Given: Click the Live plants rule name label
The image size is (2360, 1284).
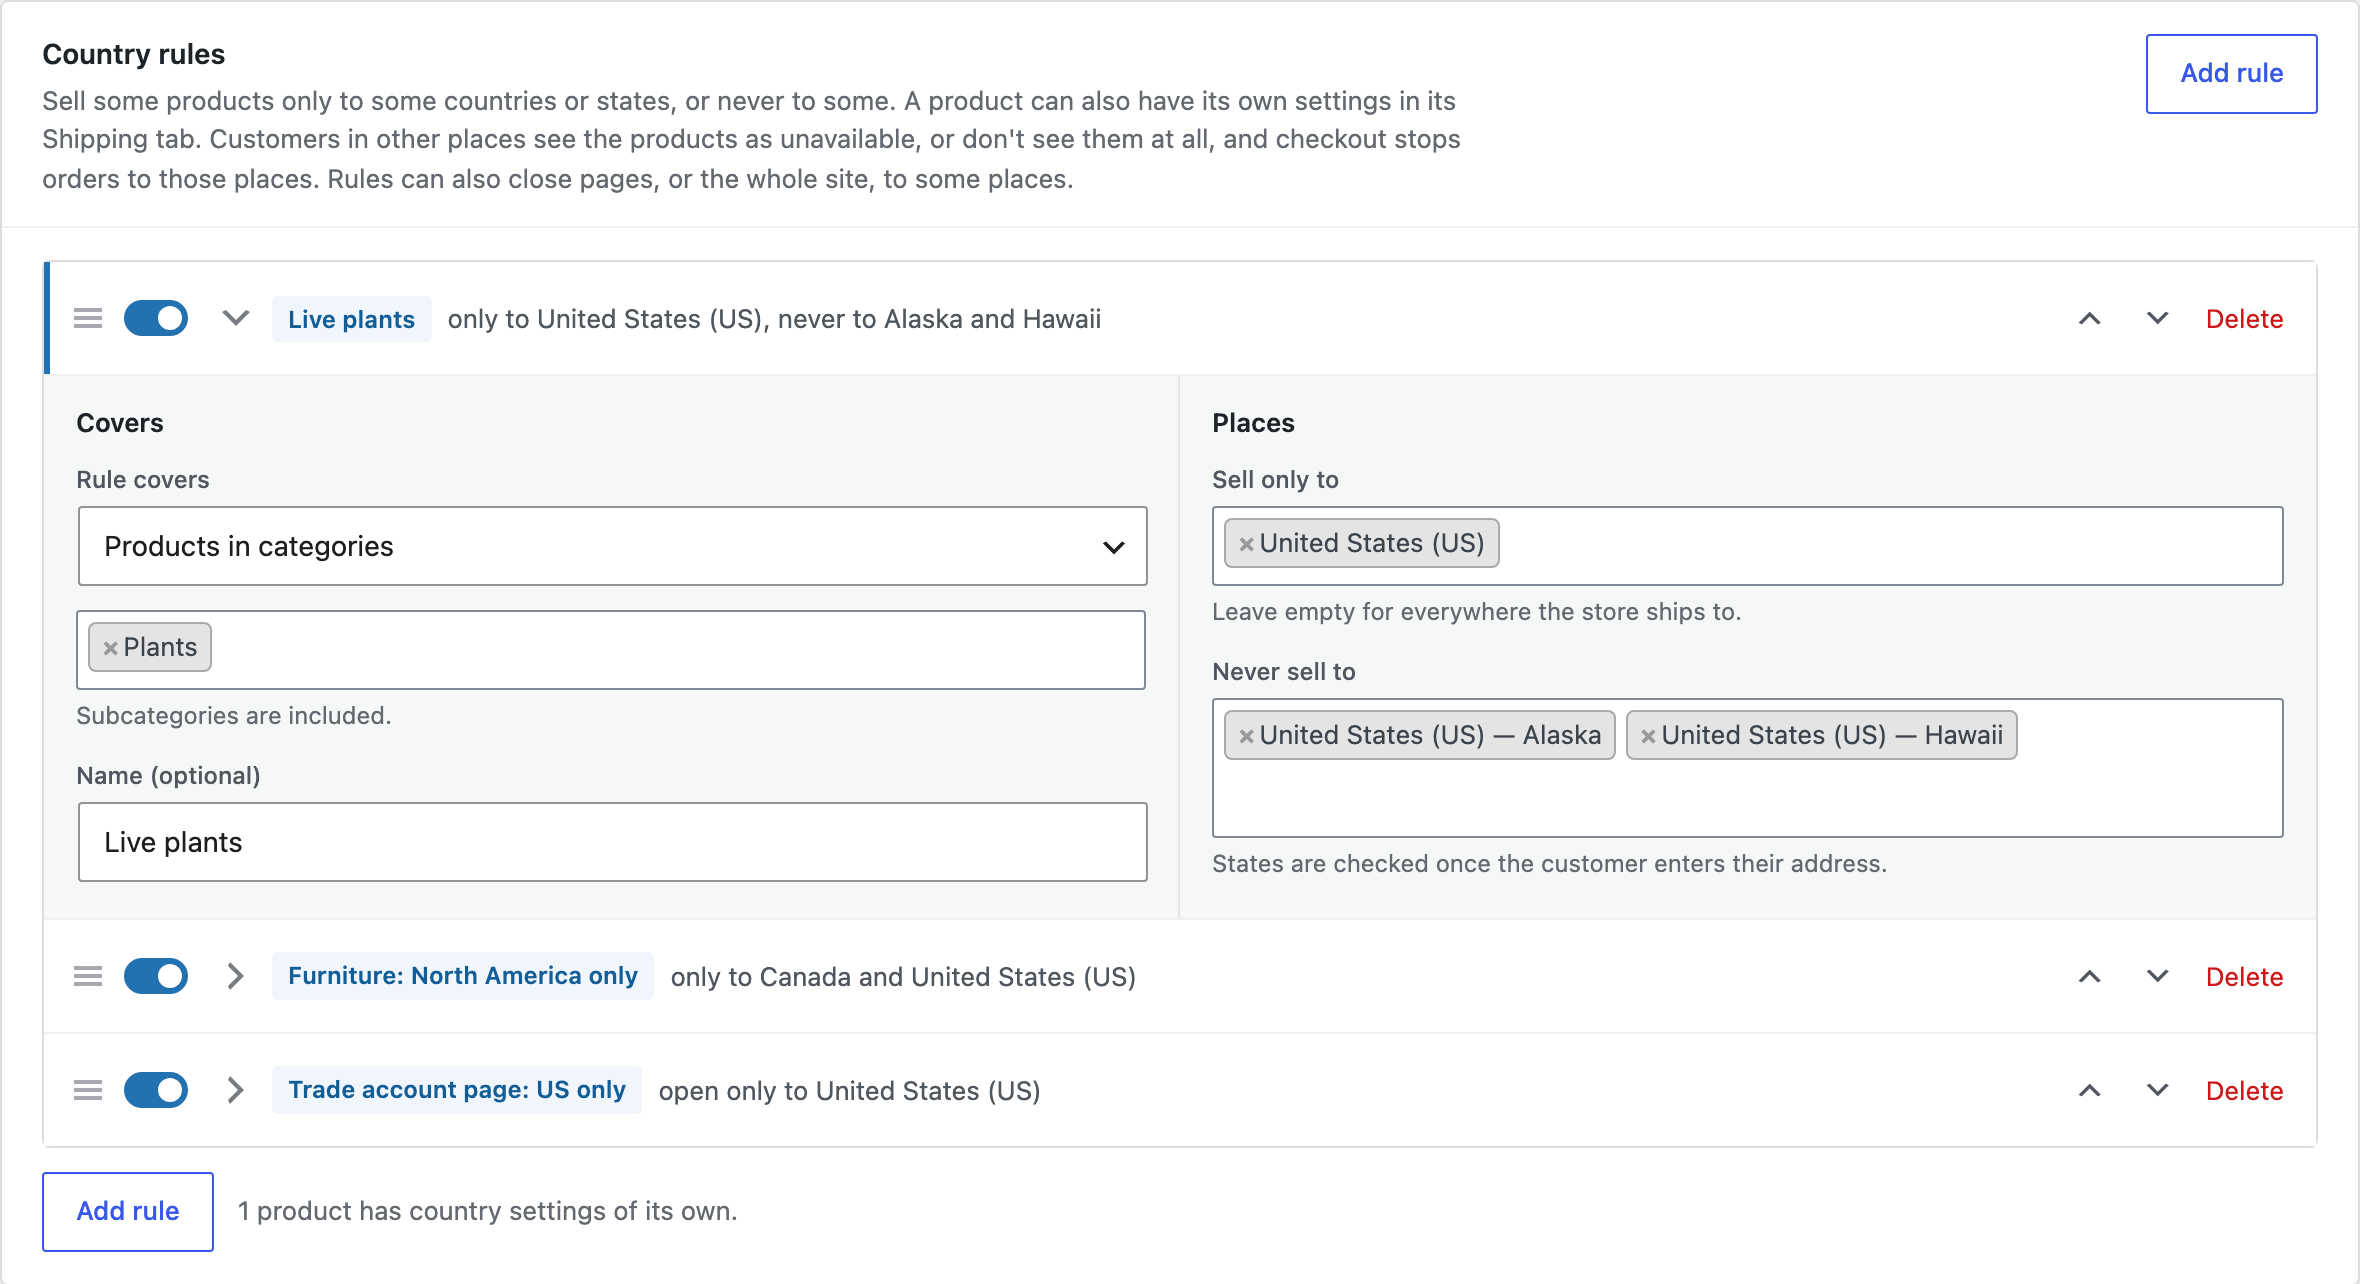Looking at the screenshot, I should point(351,319).
